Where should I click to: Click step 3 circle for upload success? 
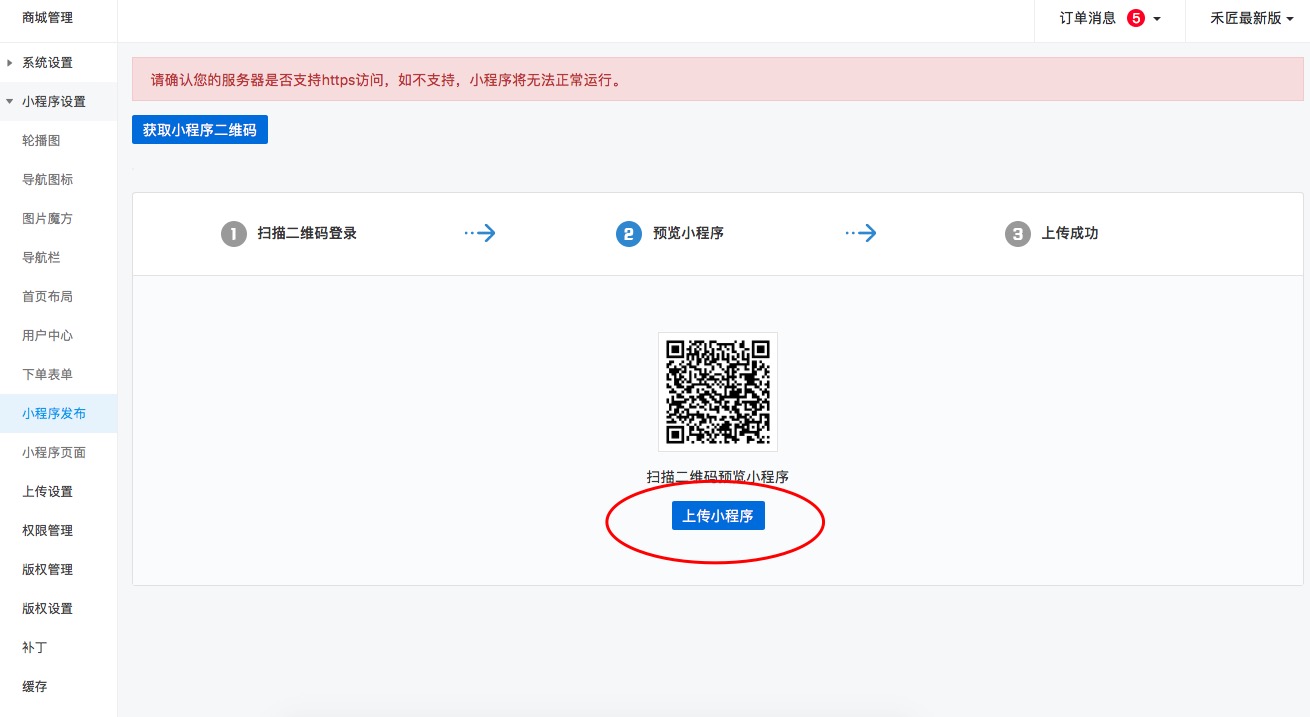click(1017, 234)
